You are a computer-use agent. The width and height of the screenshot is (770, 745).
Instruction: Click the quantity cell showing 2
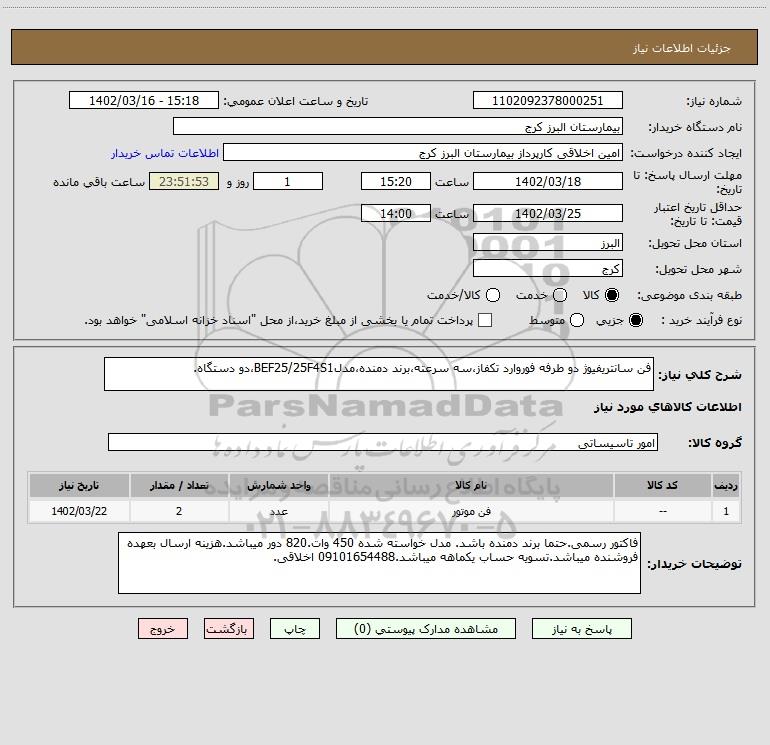click(179, 511)
